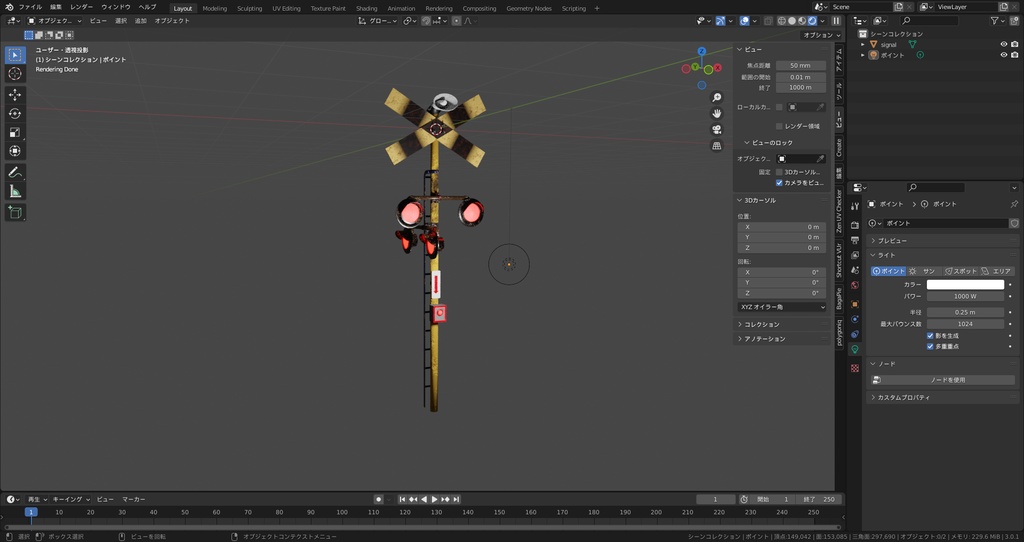The height and width of the screenshot is (542, 1024).
Task: Toggle the 3Dカーソル lock checkbox
Action: click(x=779, y=172)
